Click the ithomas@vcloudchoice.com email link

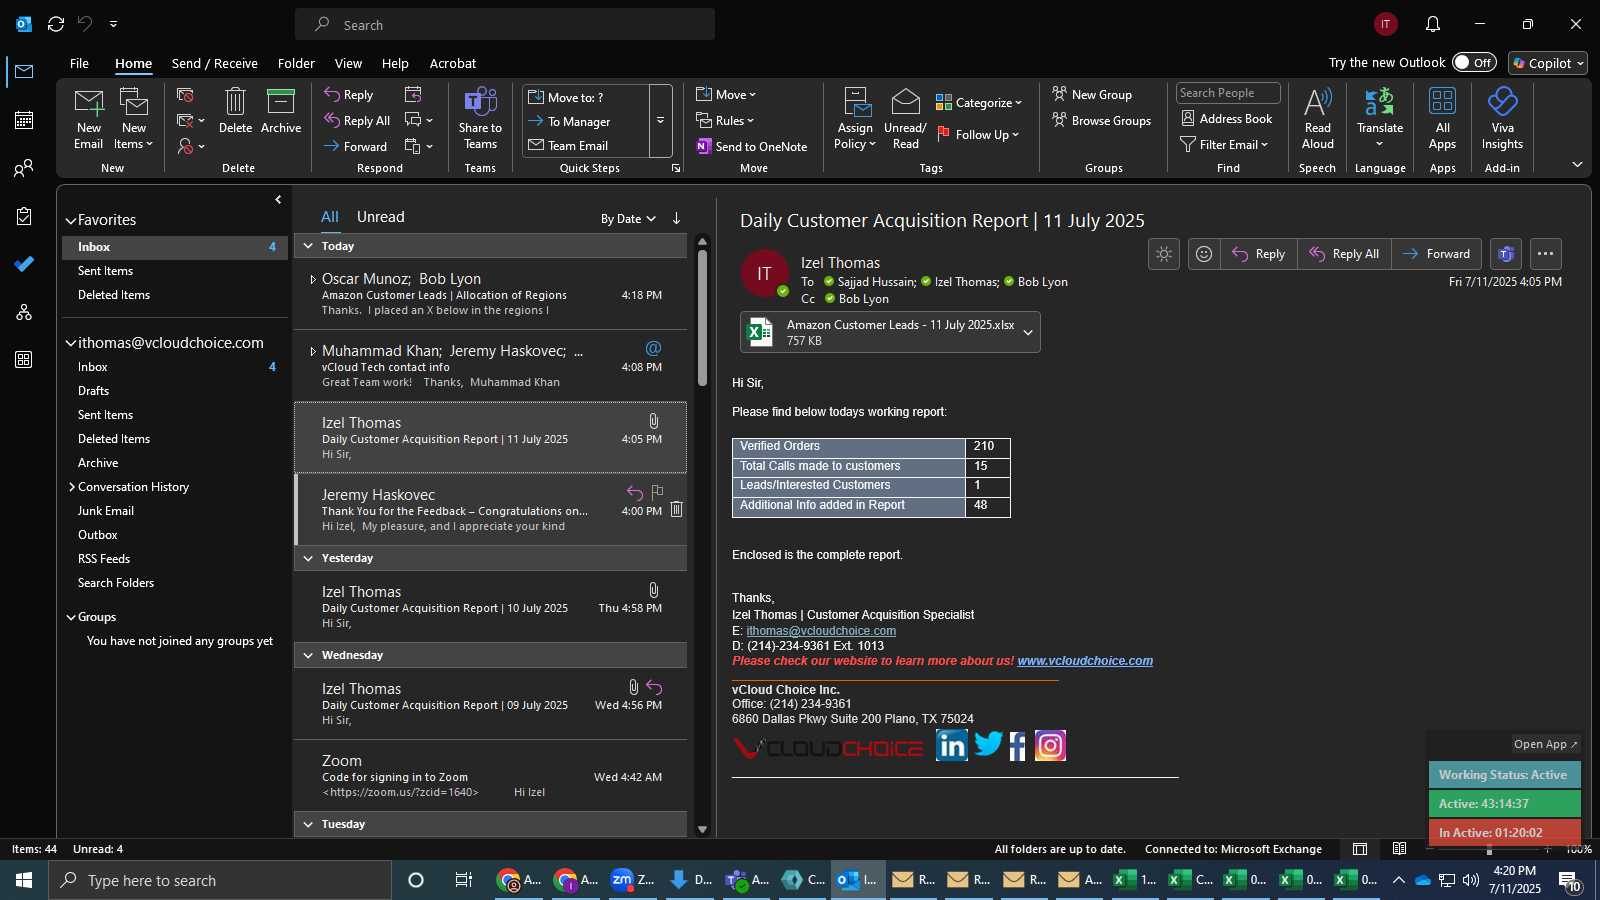click(821, 631)
